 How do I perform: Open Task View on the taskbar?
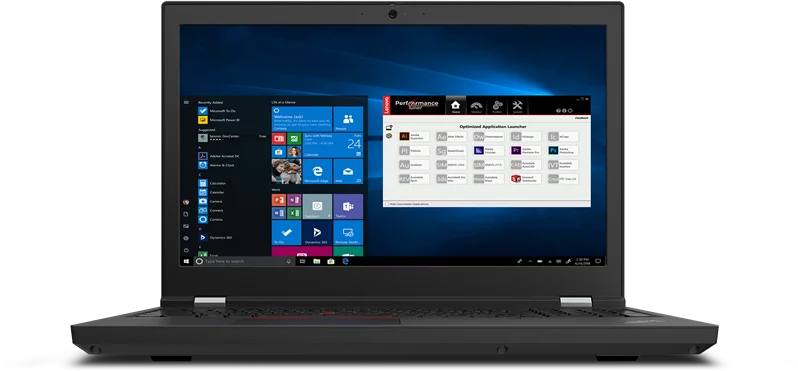(302, 261)
